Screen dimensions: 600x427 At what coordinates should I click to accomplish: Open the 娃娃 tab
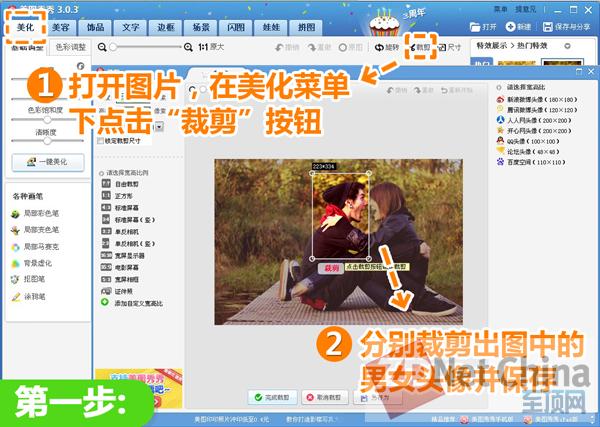pos(271,28)
